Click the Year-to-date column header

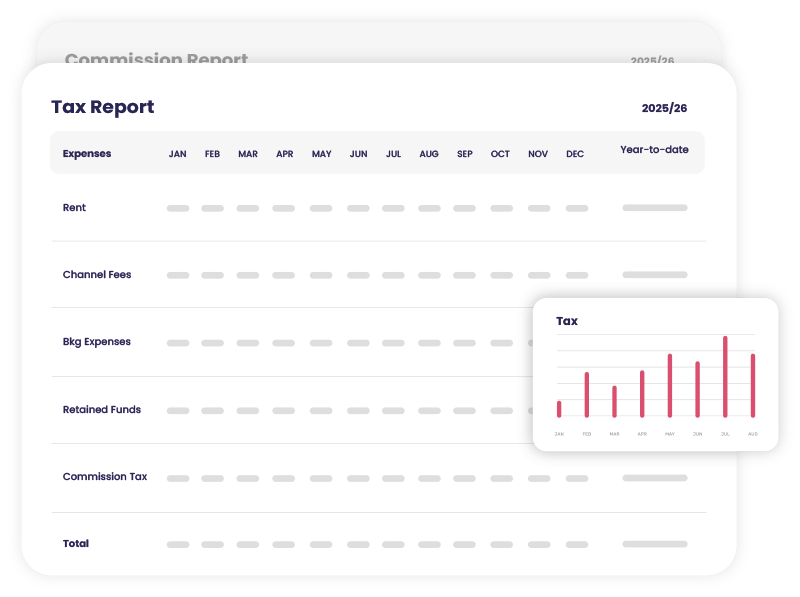pyautogui.click(x=654, y=150)
